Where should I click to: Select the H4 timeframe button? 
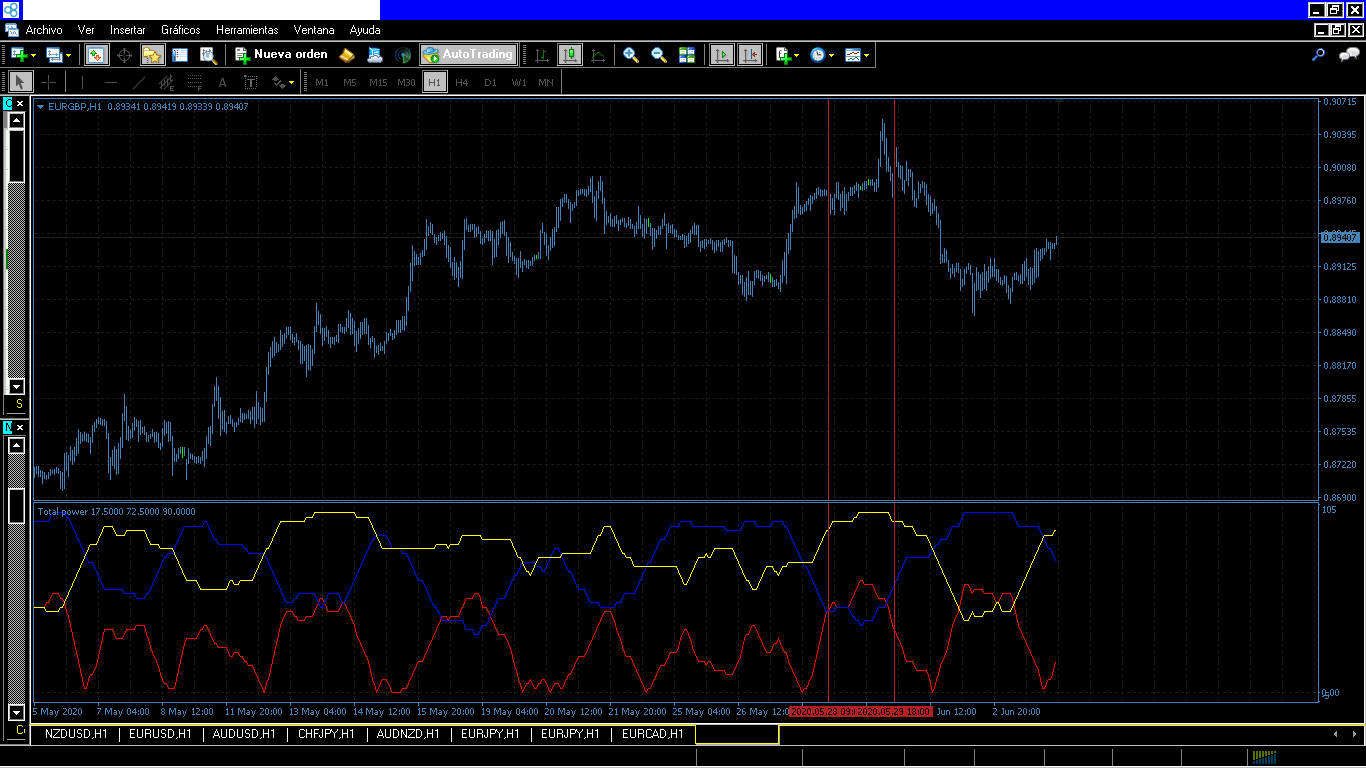coord(461,82)
